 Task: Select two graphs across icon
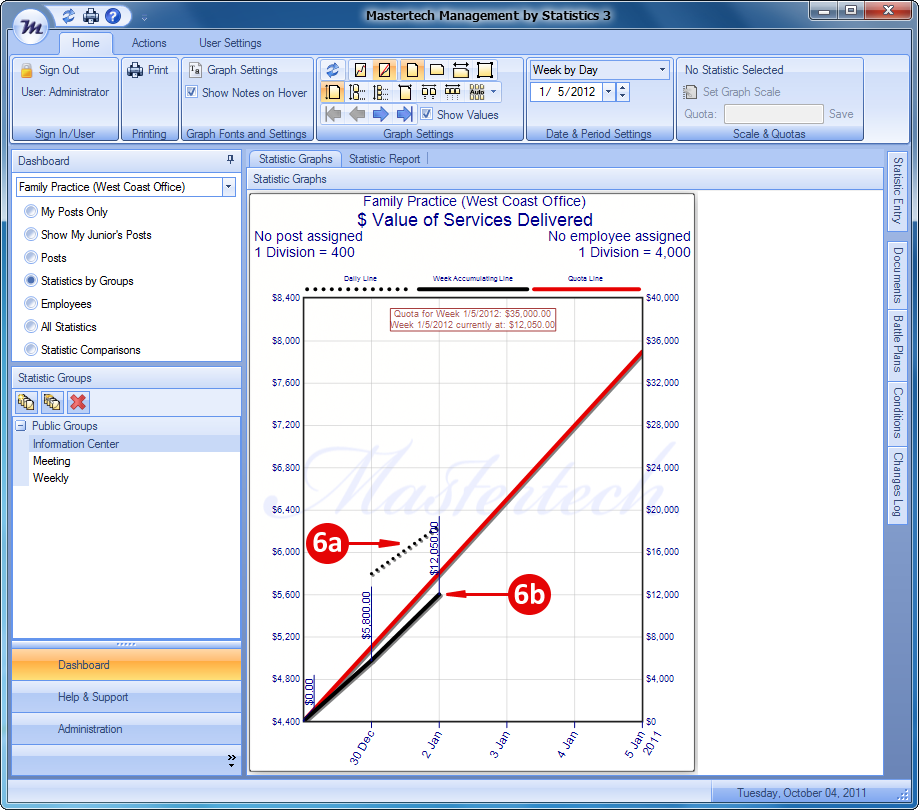point(429,92)
